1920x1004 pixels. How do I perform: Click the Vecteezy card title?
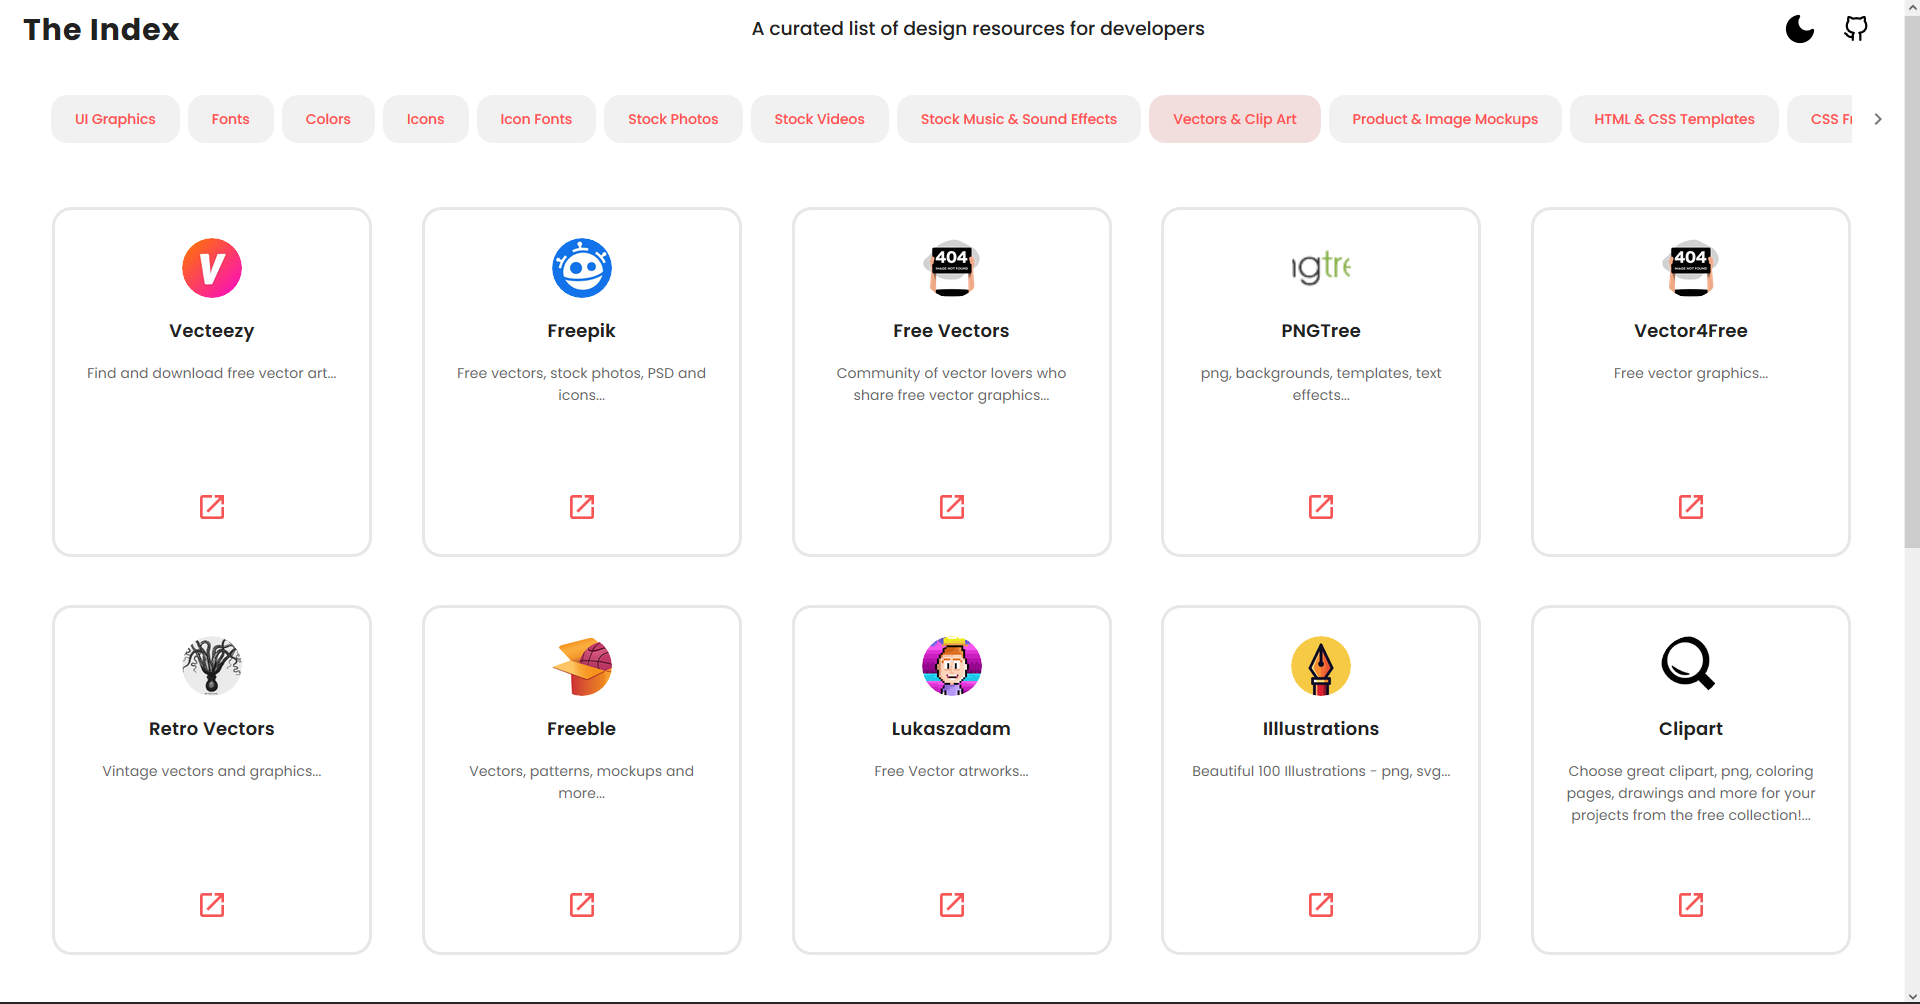pos(212,331)
